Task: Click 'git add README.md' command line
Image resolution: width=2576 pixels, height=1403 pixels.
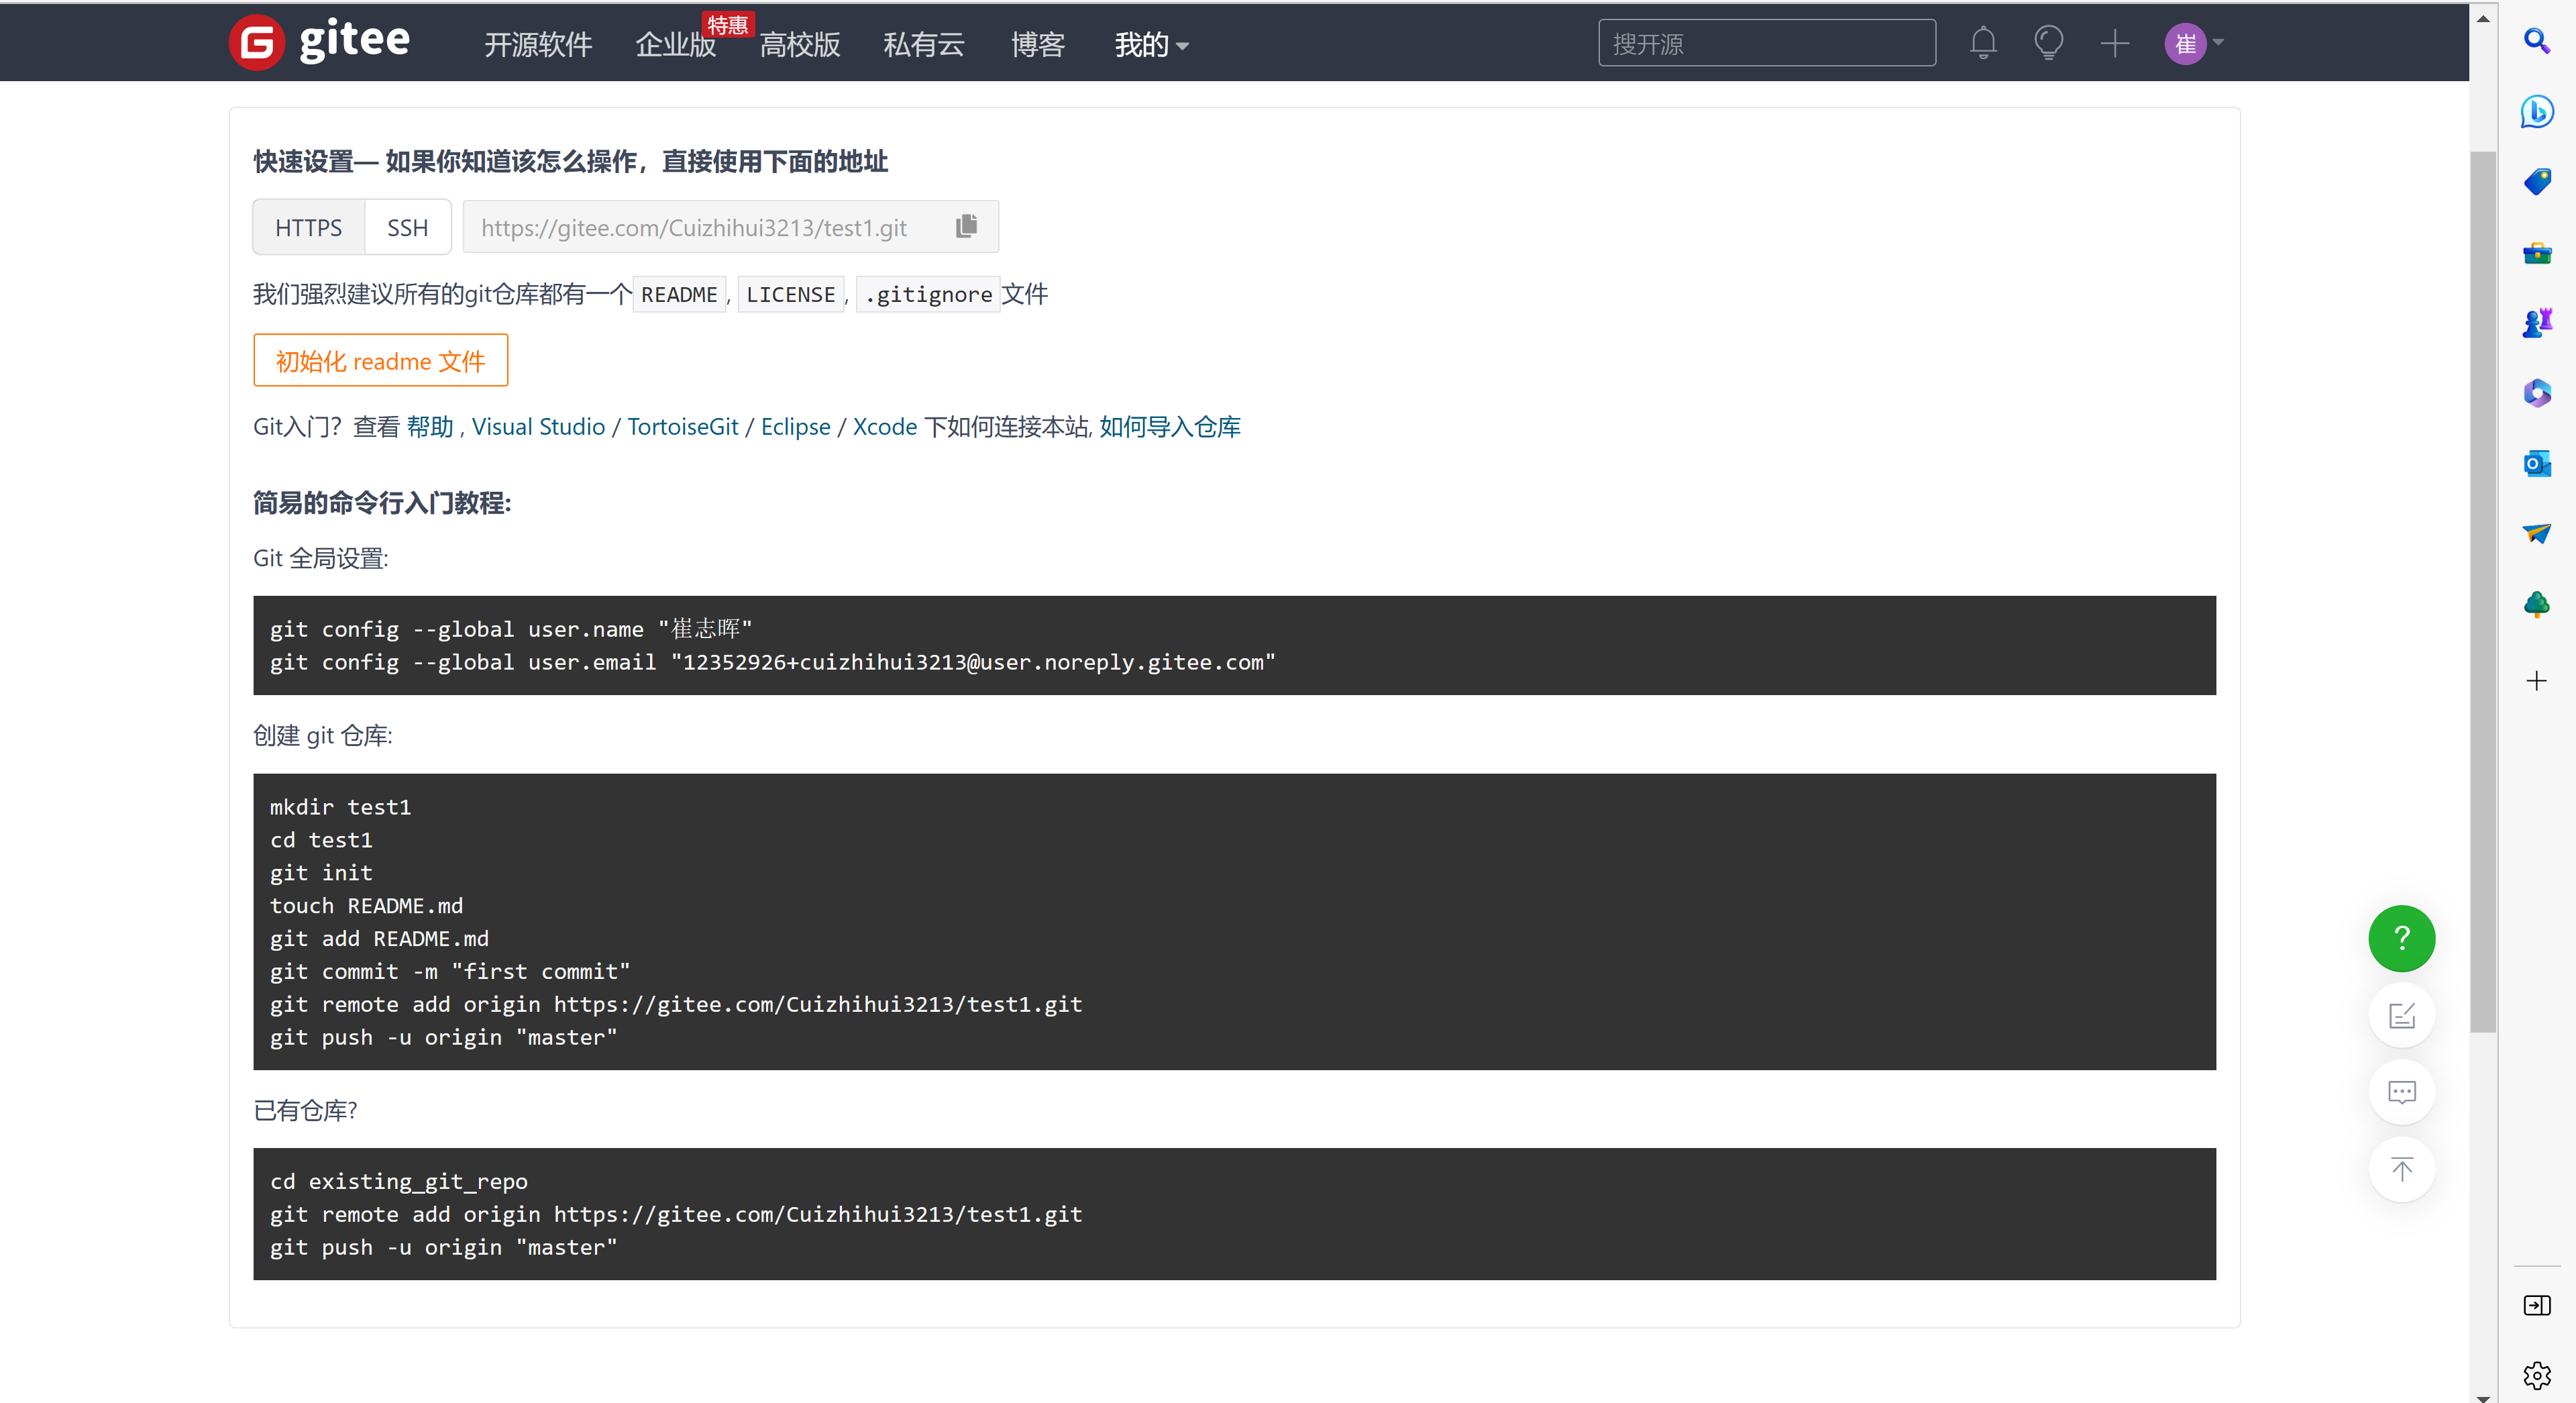Action: click(x=379, y=938)
